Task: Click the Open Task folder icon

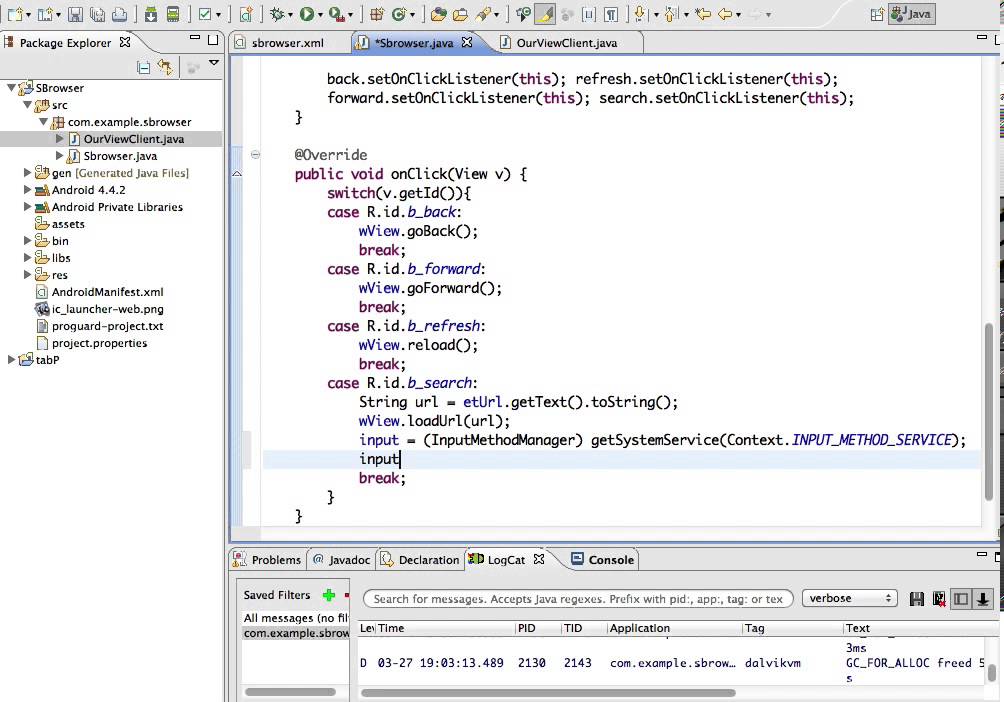Action: tap(460, 14)
